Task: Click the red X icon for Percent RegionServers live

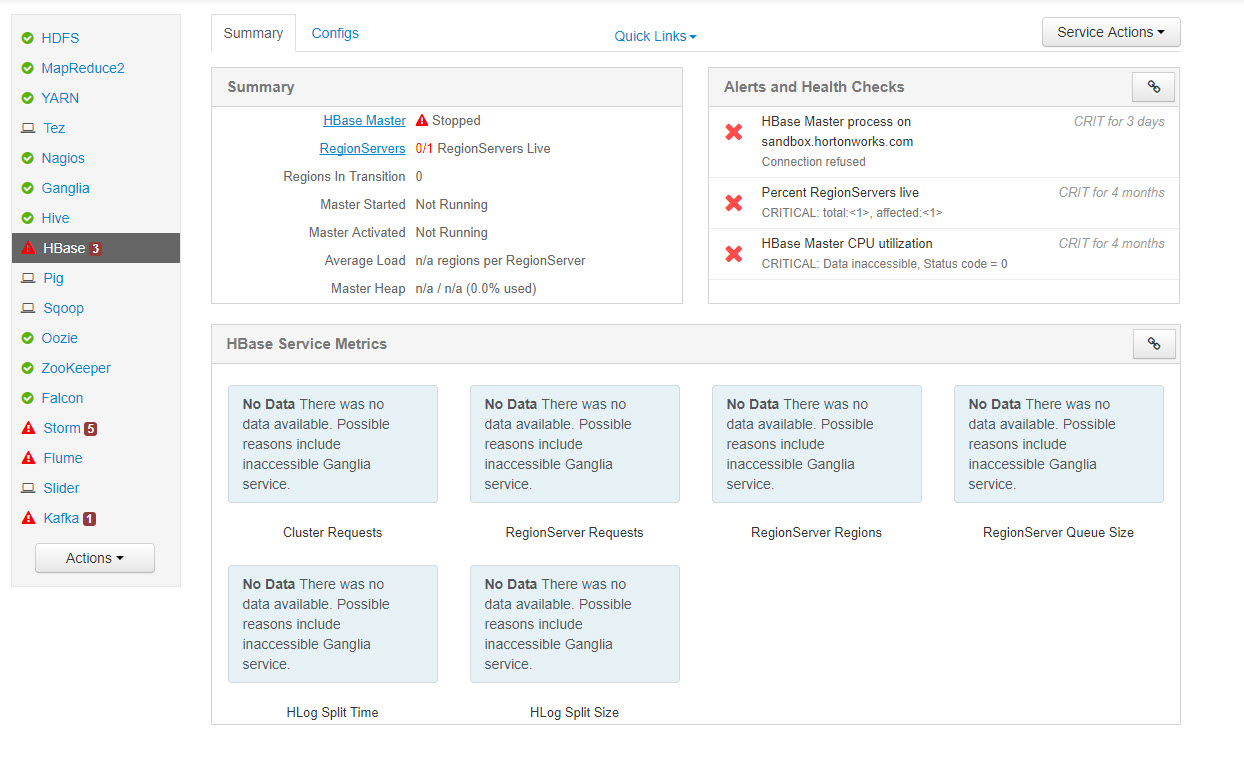Action: pyautogui.click(x=733, y=203)
